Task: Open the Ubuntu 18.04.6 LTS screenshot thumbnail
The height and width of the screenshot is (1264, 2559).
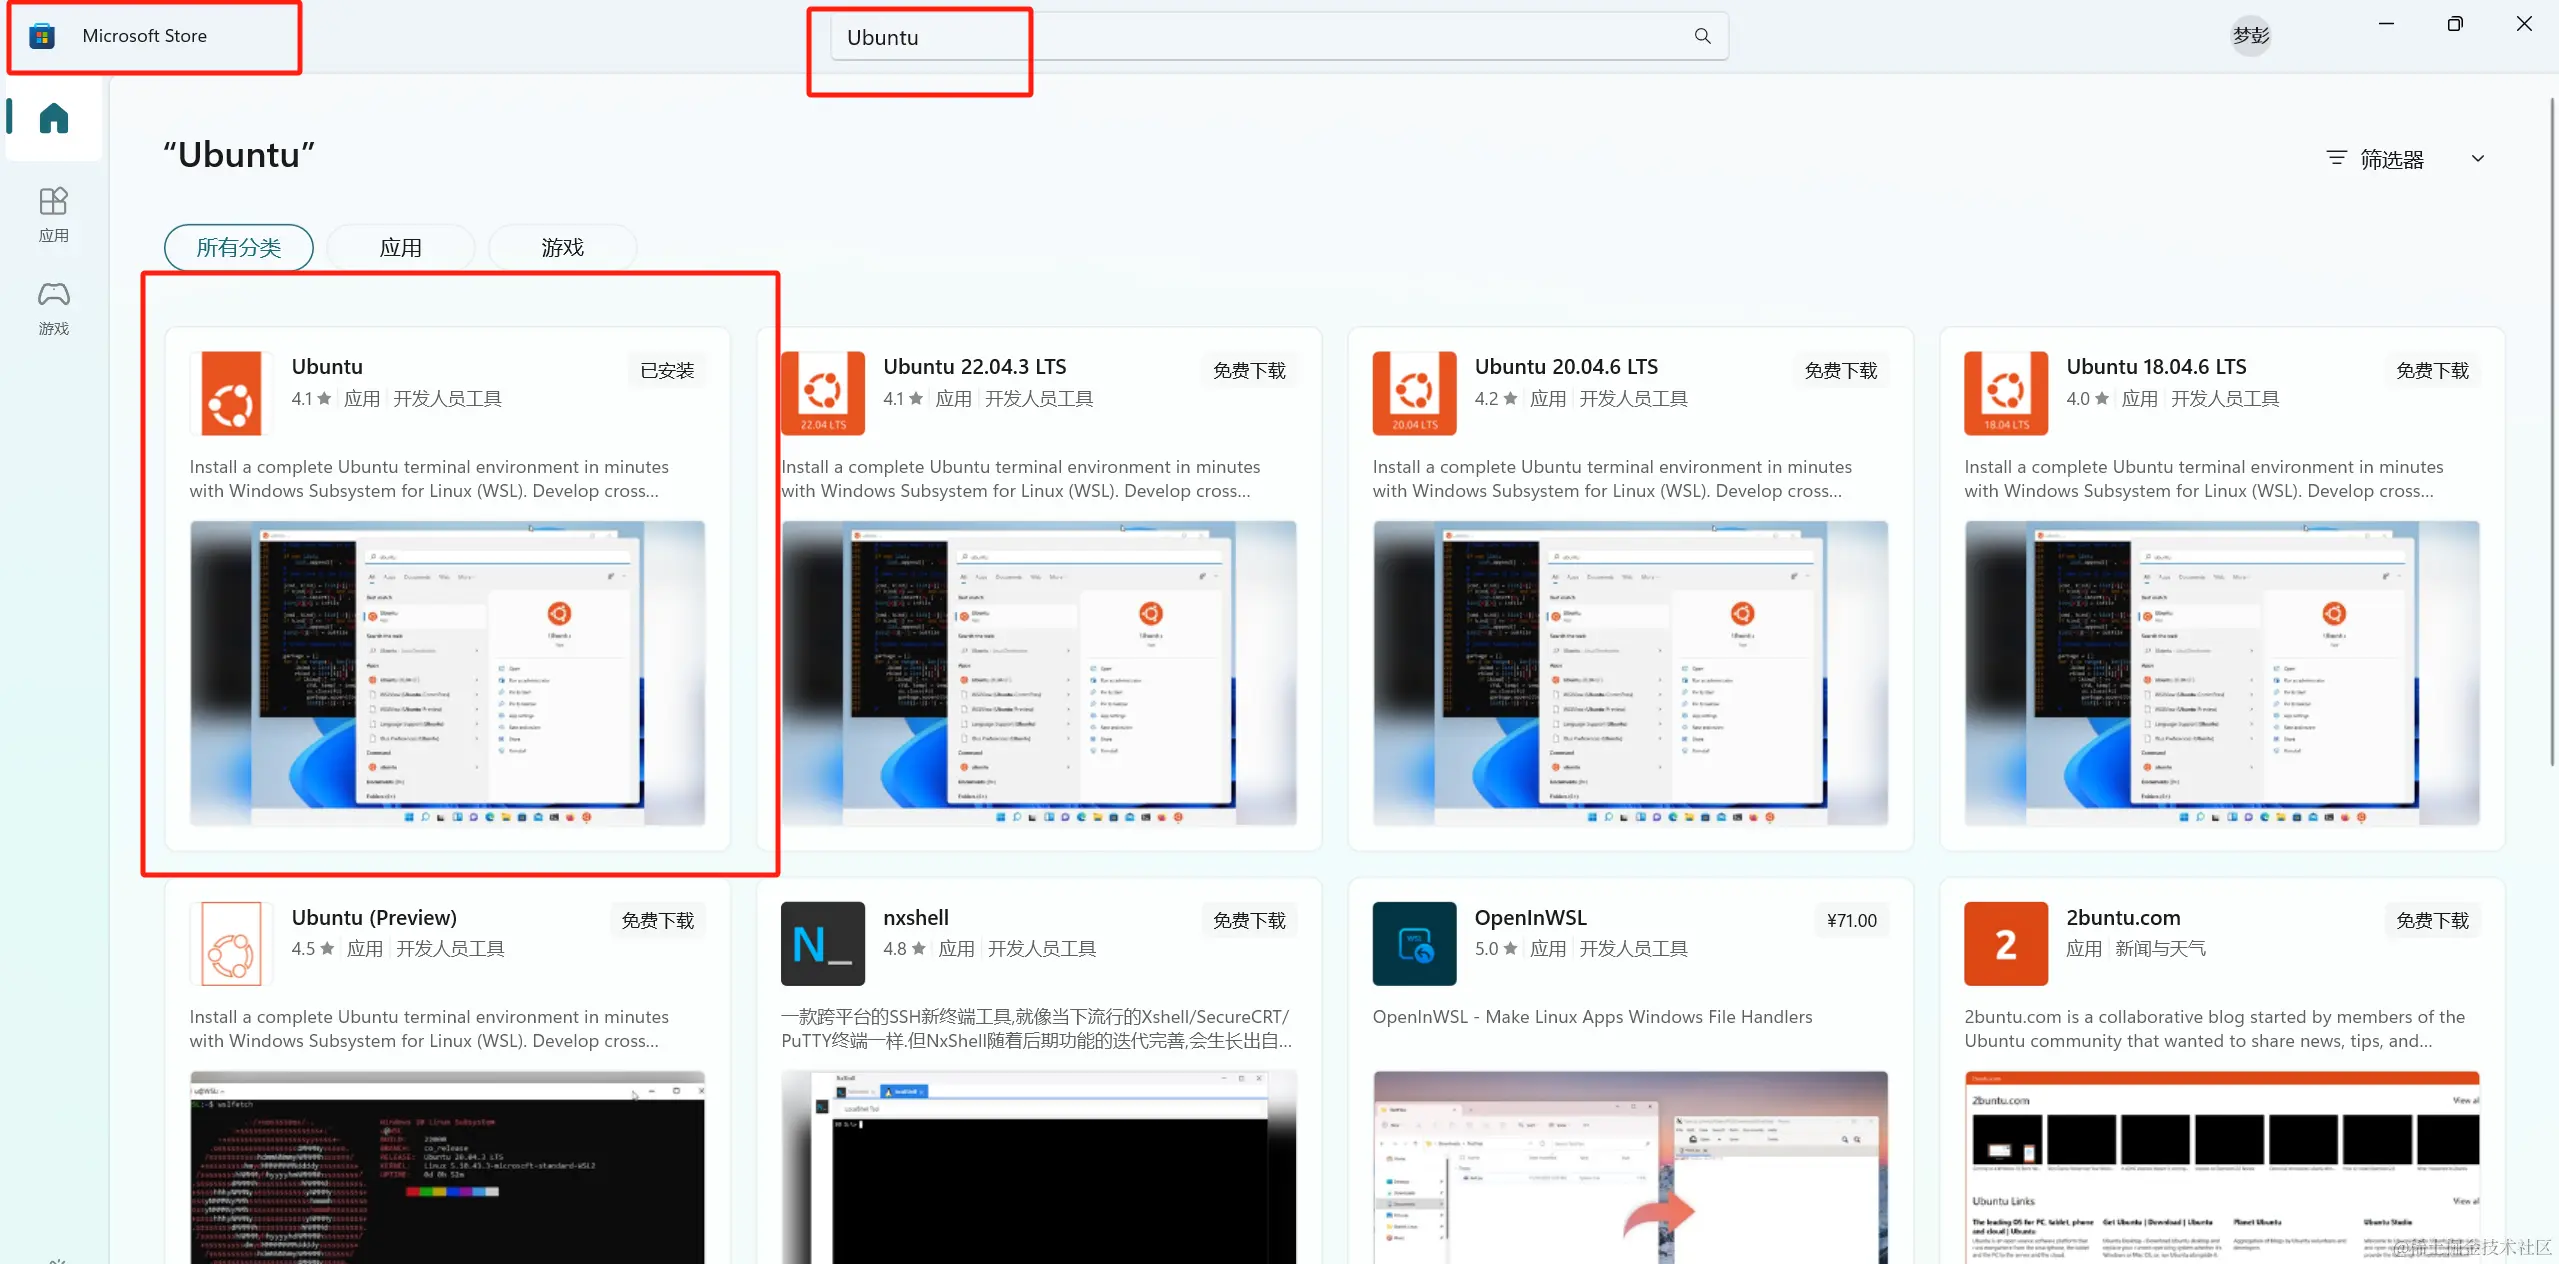Action: tap(2222, 673)
